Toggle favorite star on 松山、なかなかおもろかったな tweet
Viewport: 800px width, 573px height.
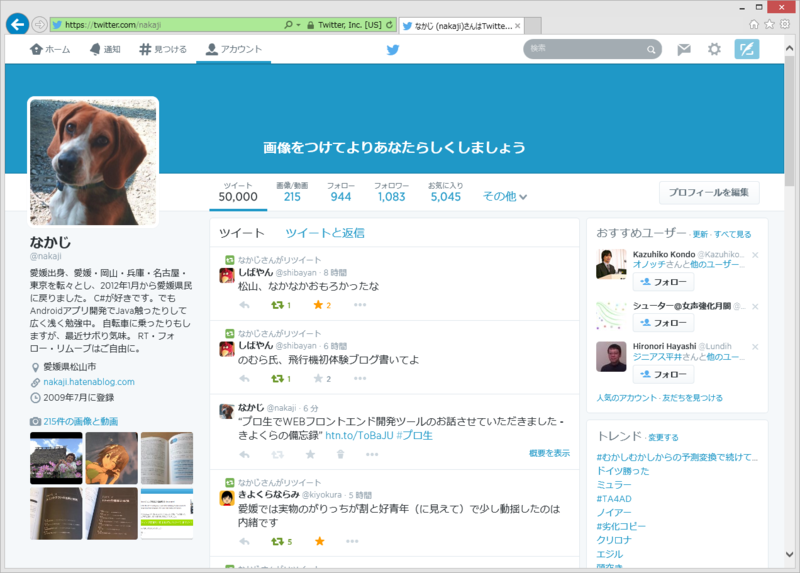click(x=318, y=305)
